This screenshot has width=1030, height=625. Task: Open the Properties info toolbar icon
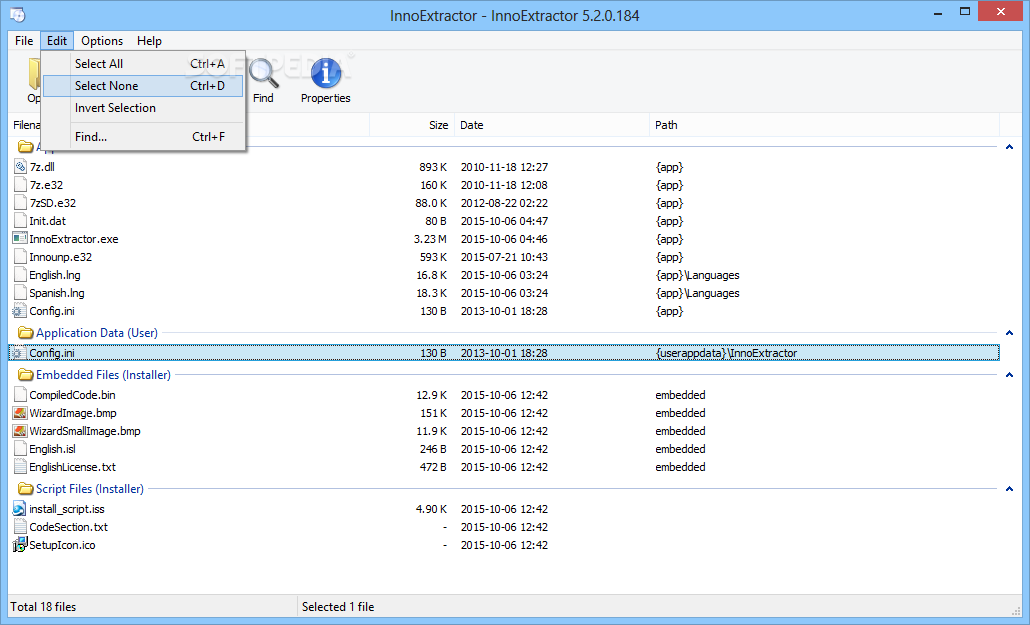pyautogui.click(x=326, y=72)
